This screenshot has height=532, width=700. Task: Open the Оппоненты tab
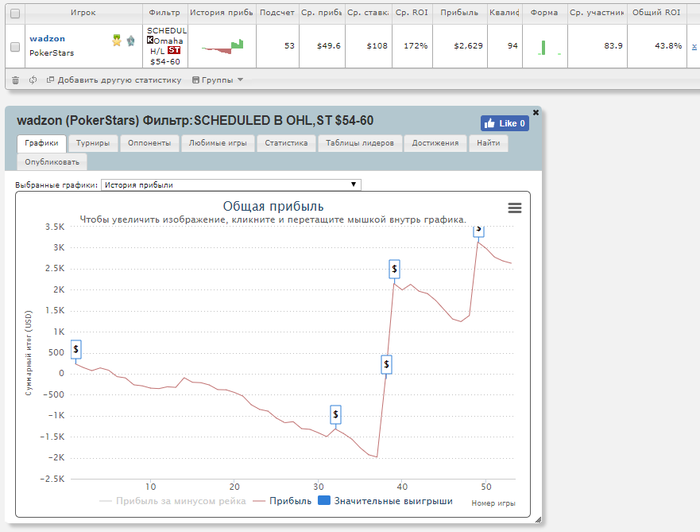click(x=150, y=143)
